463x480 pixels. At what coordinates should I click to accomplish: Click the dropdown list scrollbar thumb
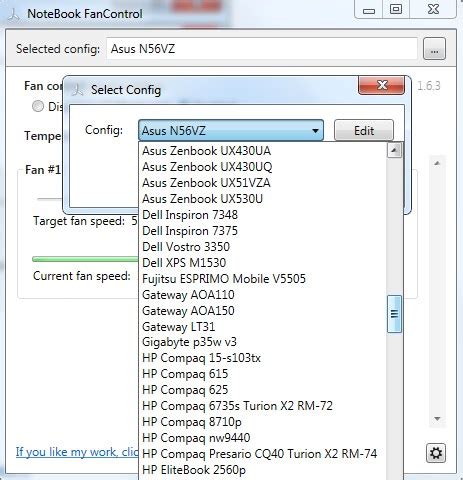tap(394, 314)
